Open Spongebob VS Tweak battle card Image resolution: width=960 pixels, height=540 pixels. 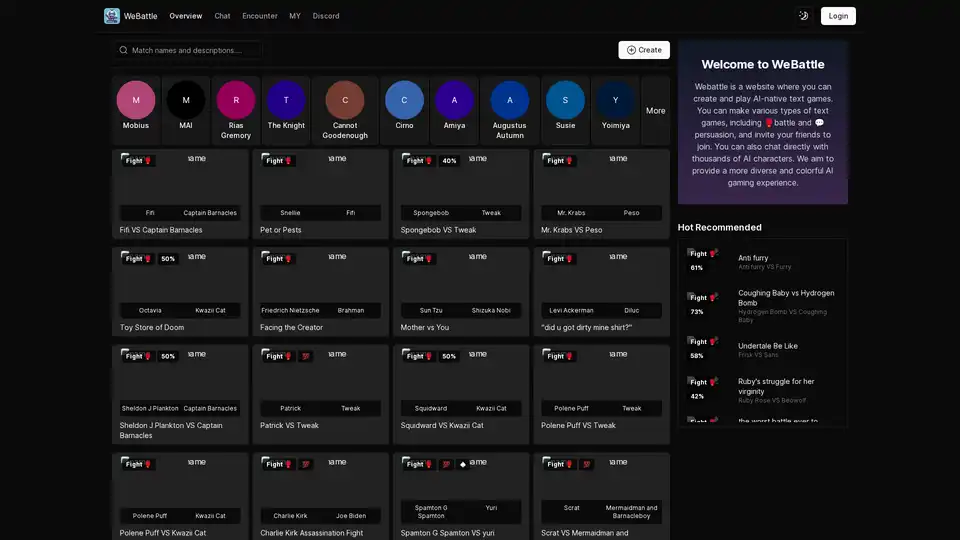461,195
